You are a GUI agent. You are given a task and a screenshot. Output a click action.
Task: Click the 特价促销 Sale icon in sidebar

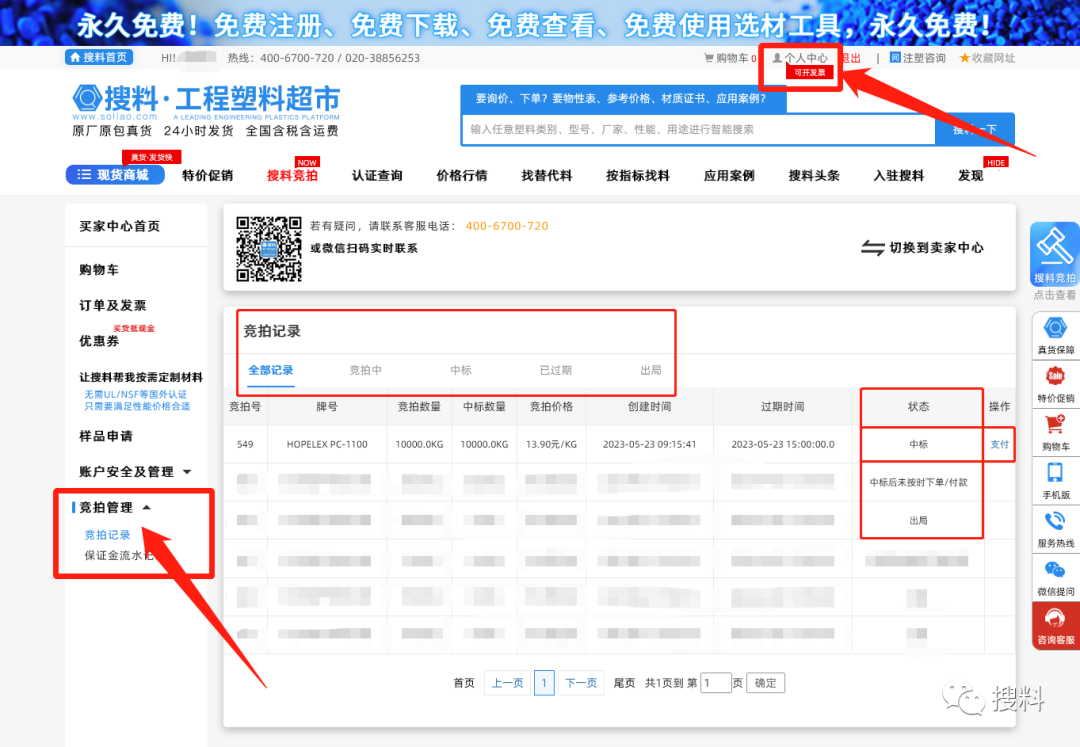1055,377
